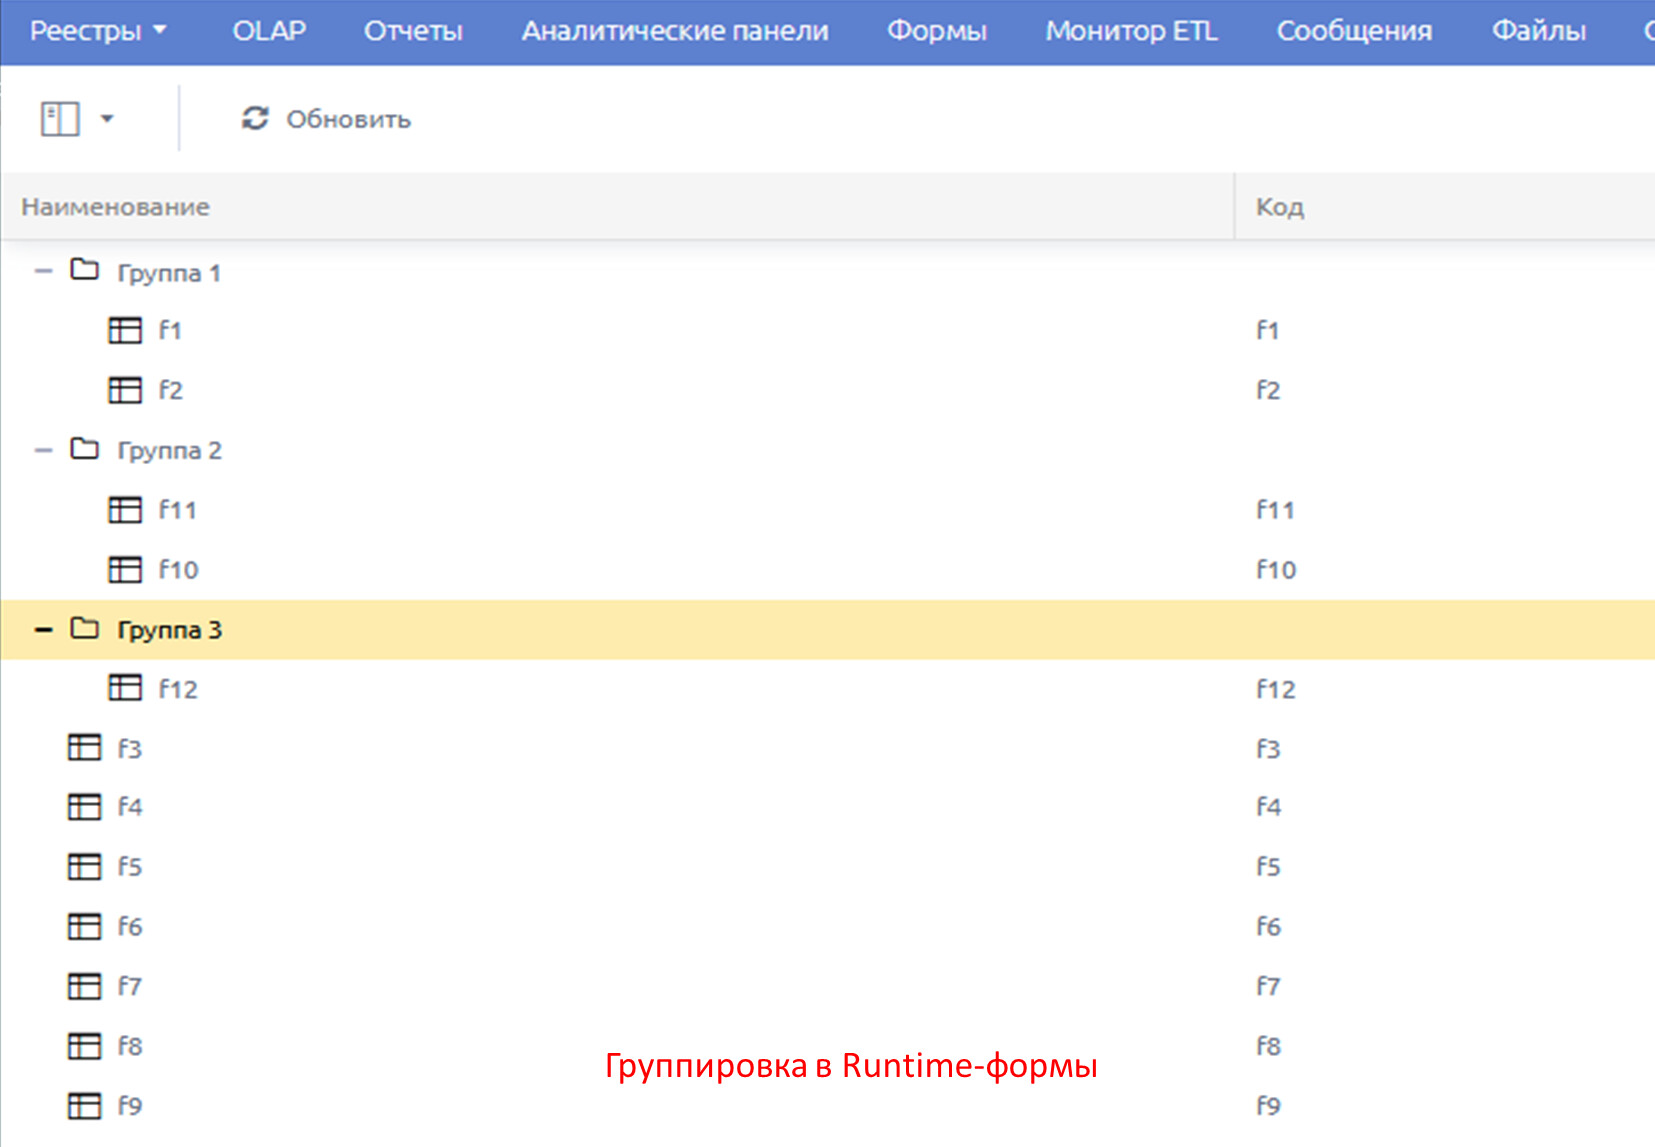Viewport: 1655px width, 1147px height.
Task: Open the layout dropdown arrow beside panel icon
Action: [107, 119]
